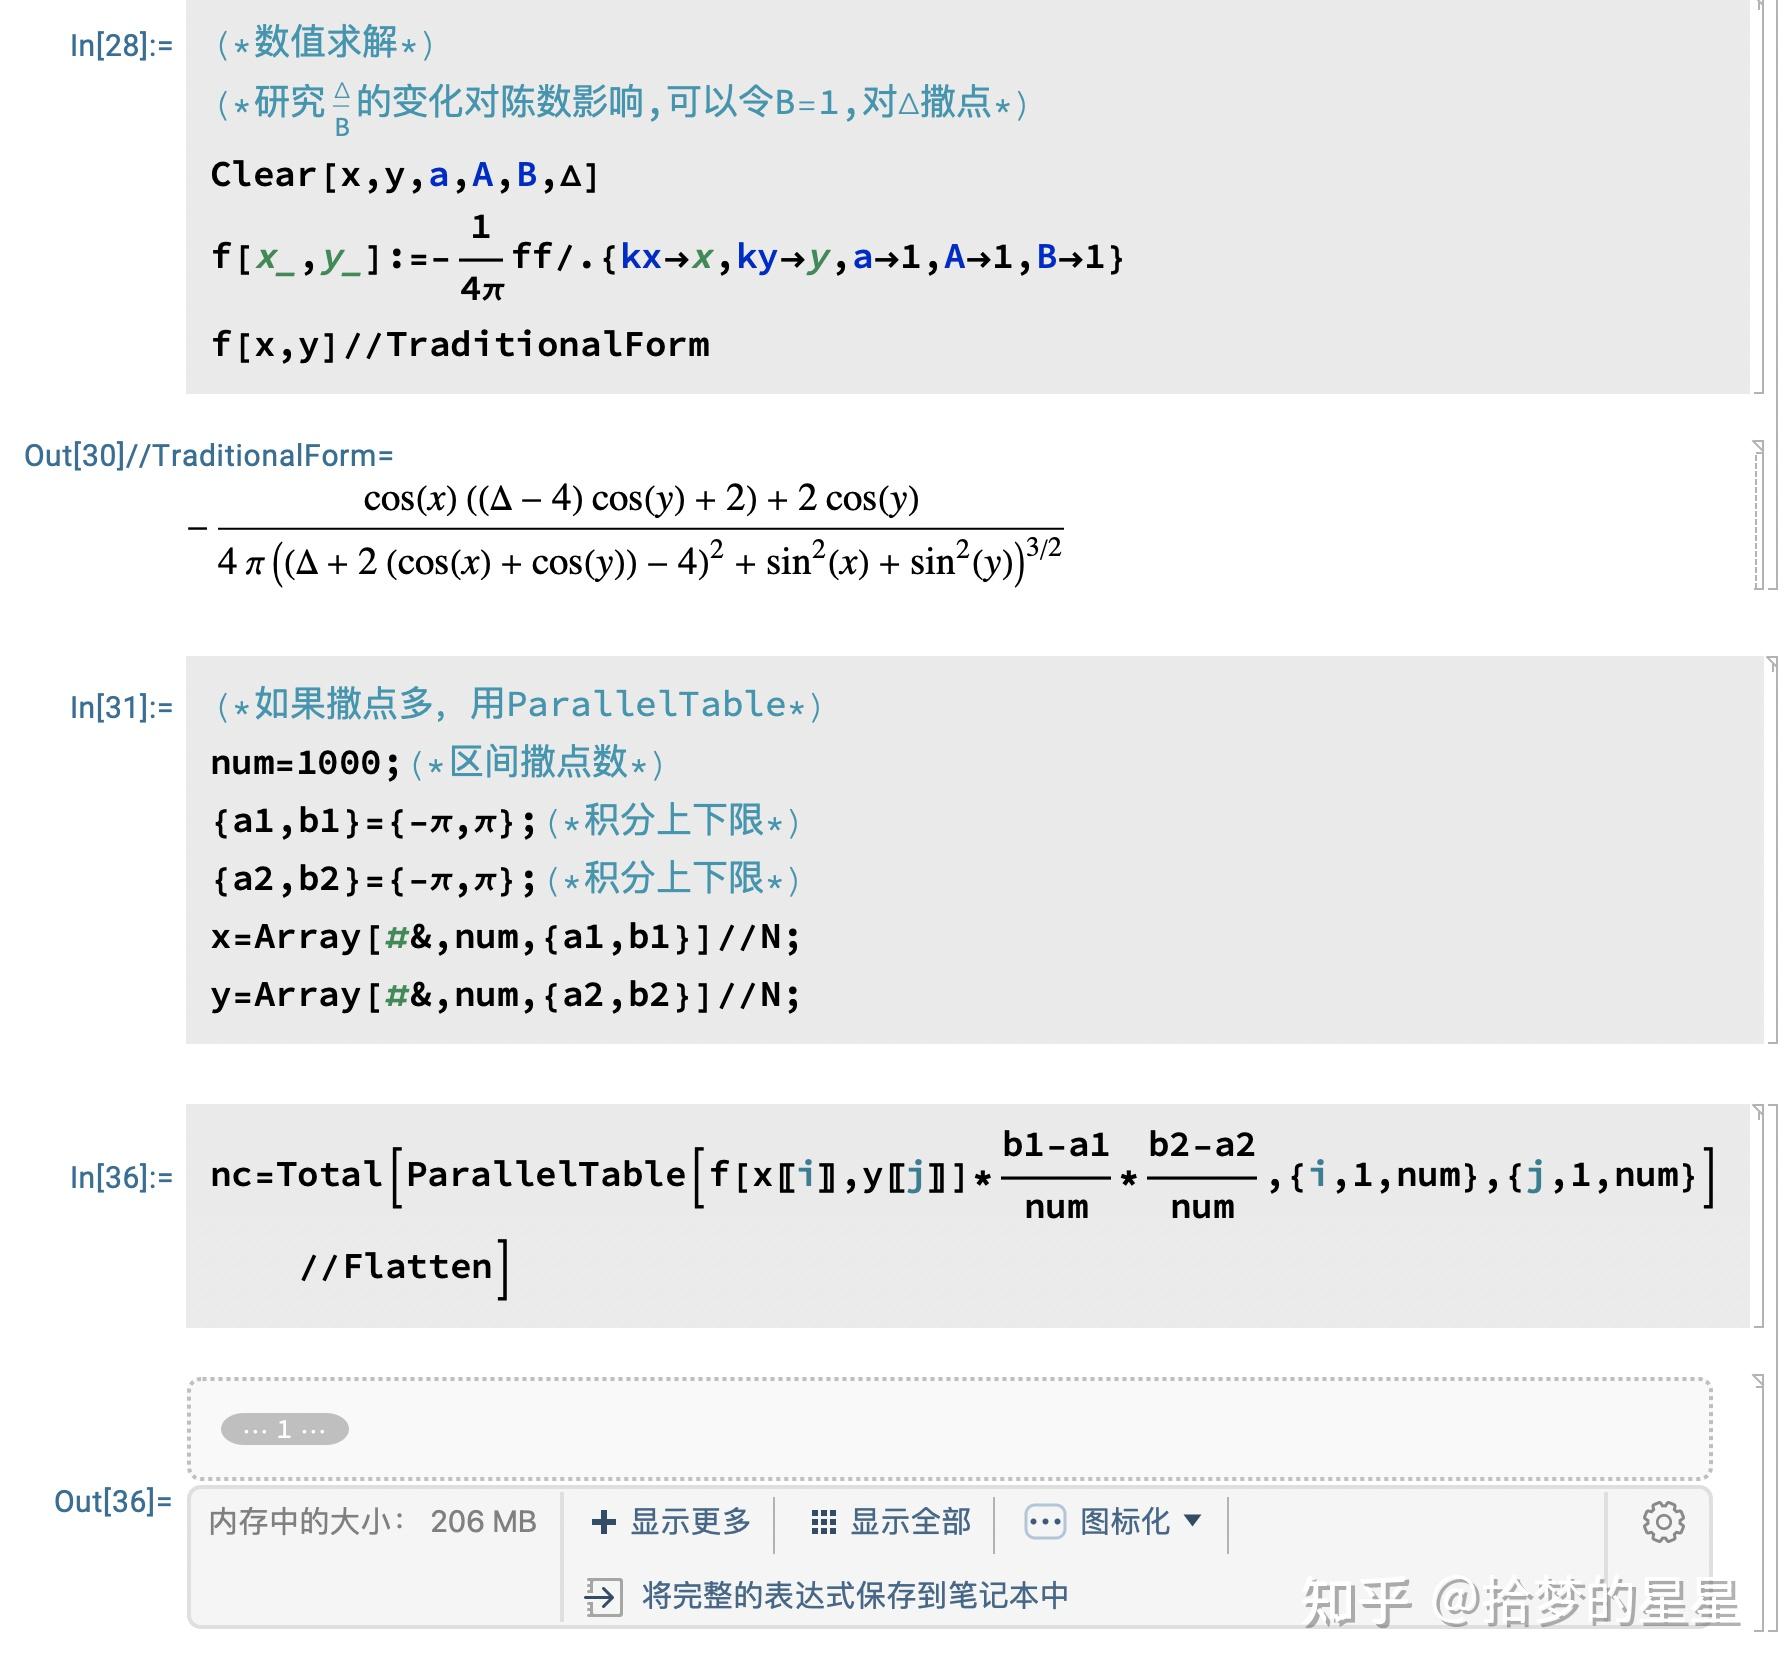Click the save-expression arrow icon
This screenshot has height=1676, width=1788.
[603, 1596]
